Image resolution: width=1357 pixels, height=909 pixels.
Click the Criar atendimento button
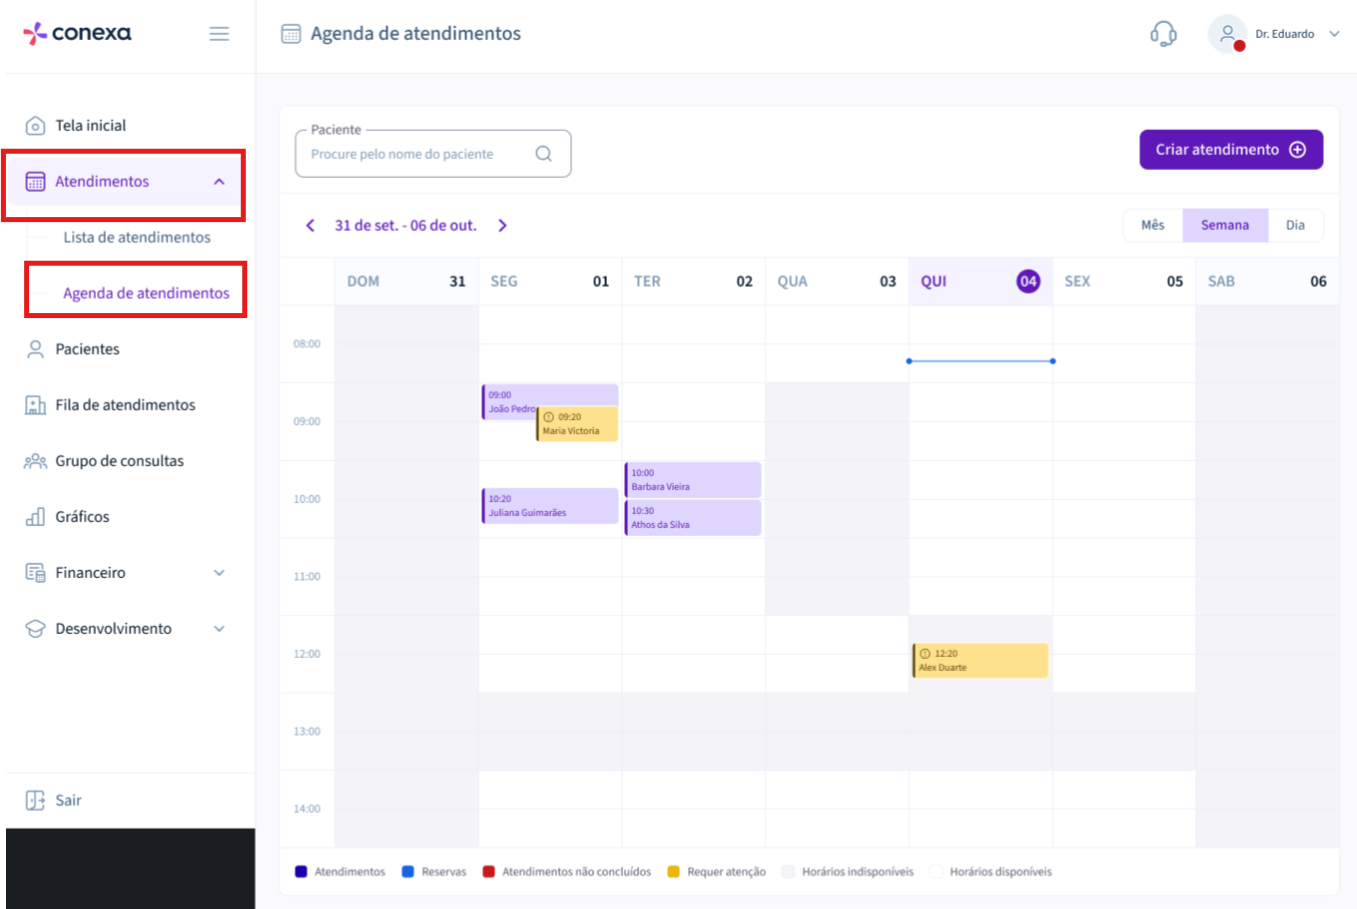1231,150
